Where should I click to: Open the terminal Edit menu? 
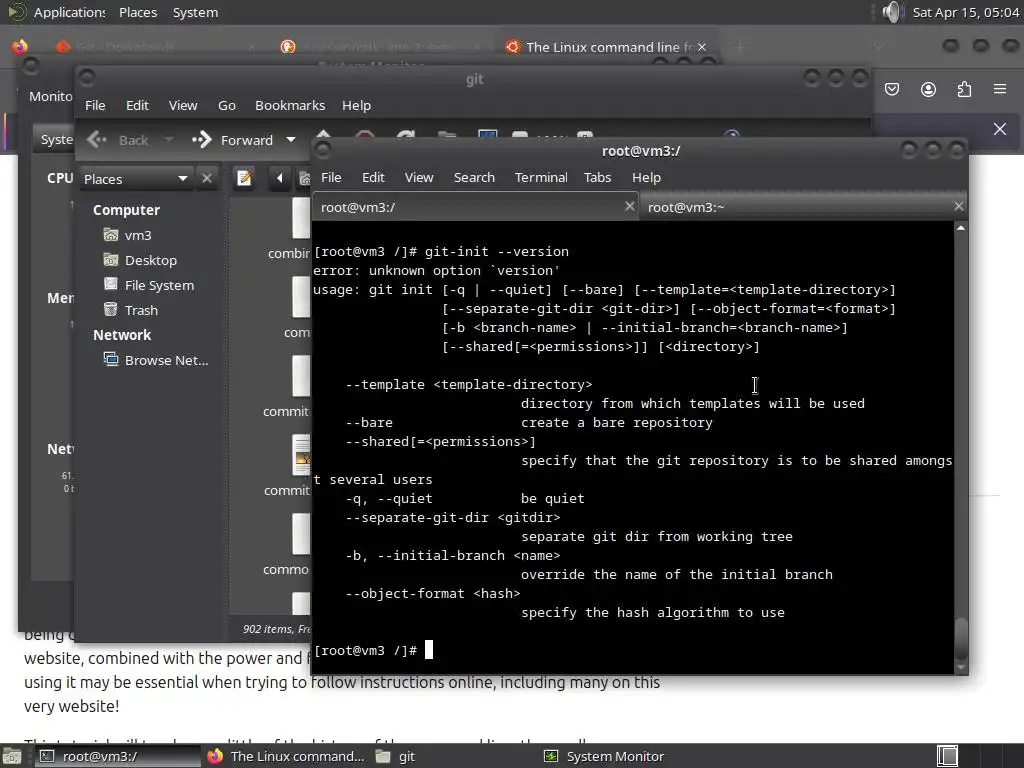click(x=373, y=177)
